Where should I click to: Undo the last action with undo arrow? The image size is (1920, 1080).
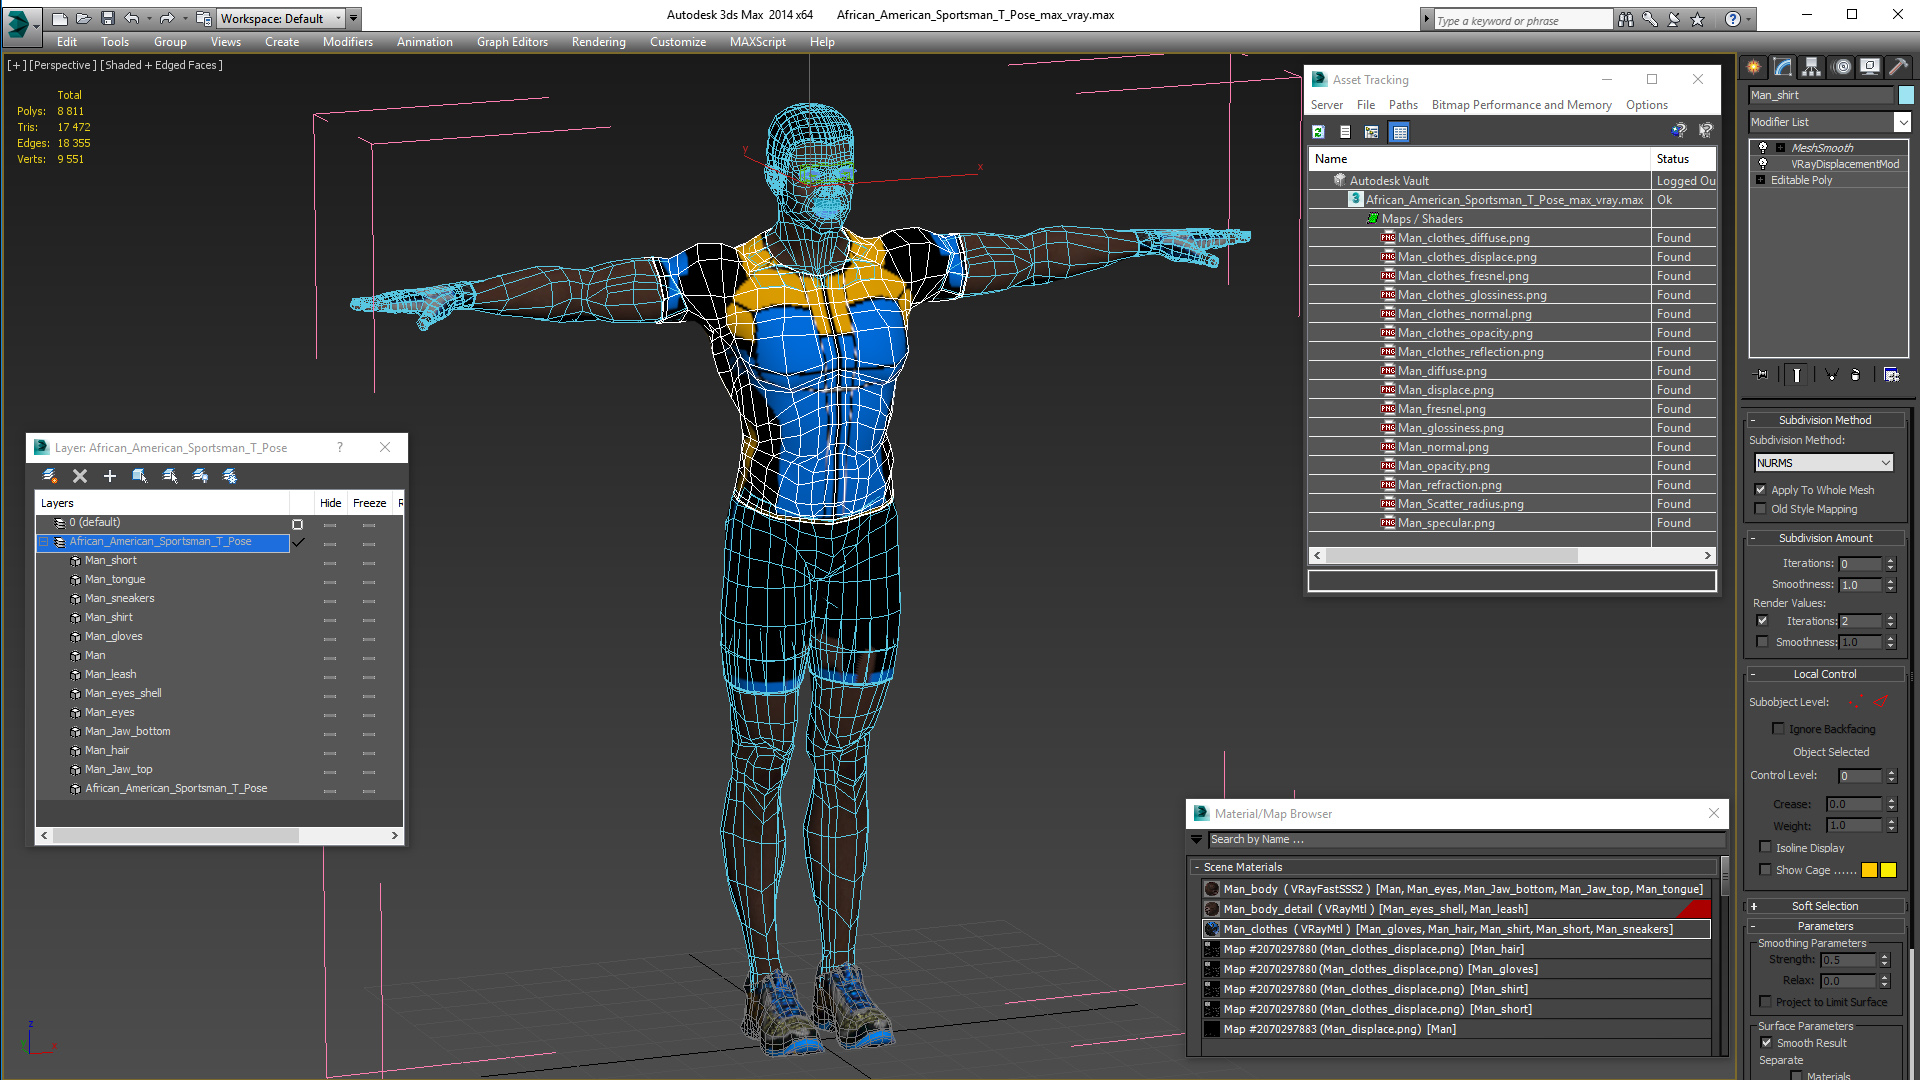[132, 18]
